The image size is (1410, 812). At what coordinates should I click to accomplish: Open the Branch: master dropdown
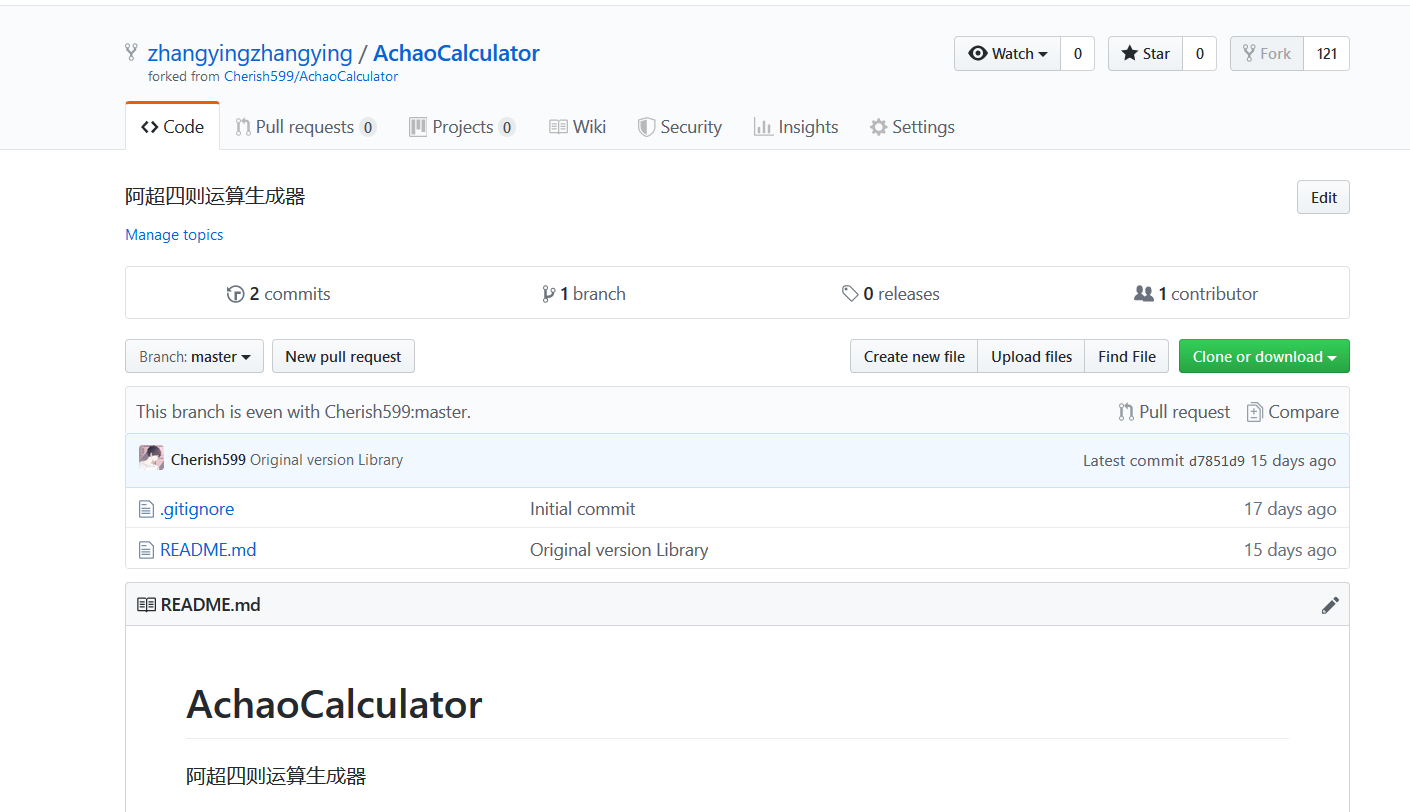(194, 356)
